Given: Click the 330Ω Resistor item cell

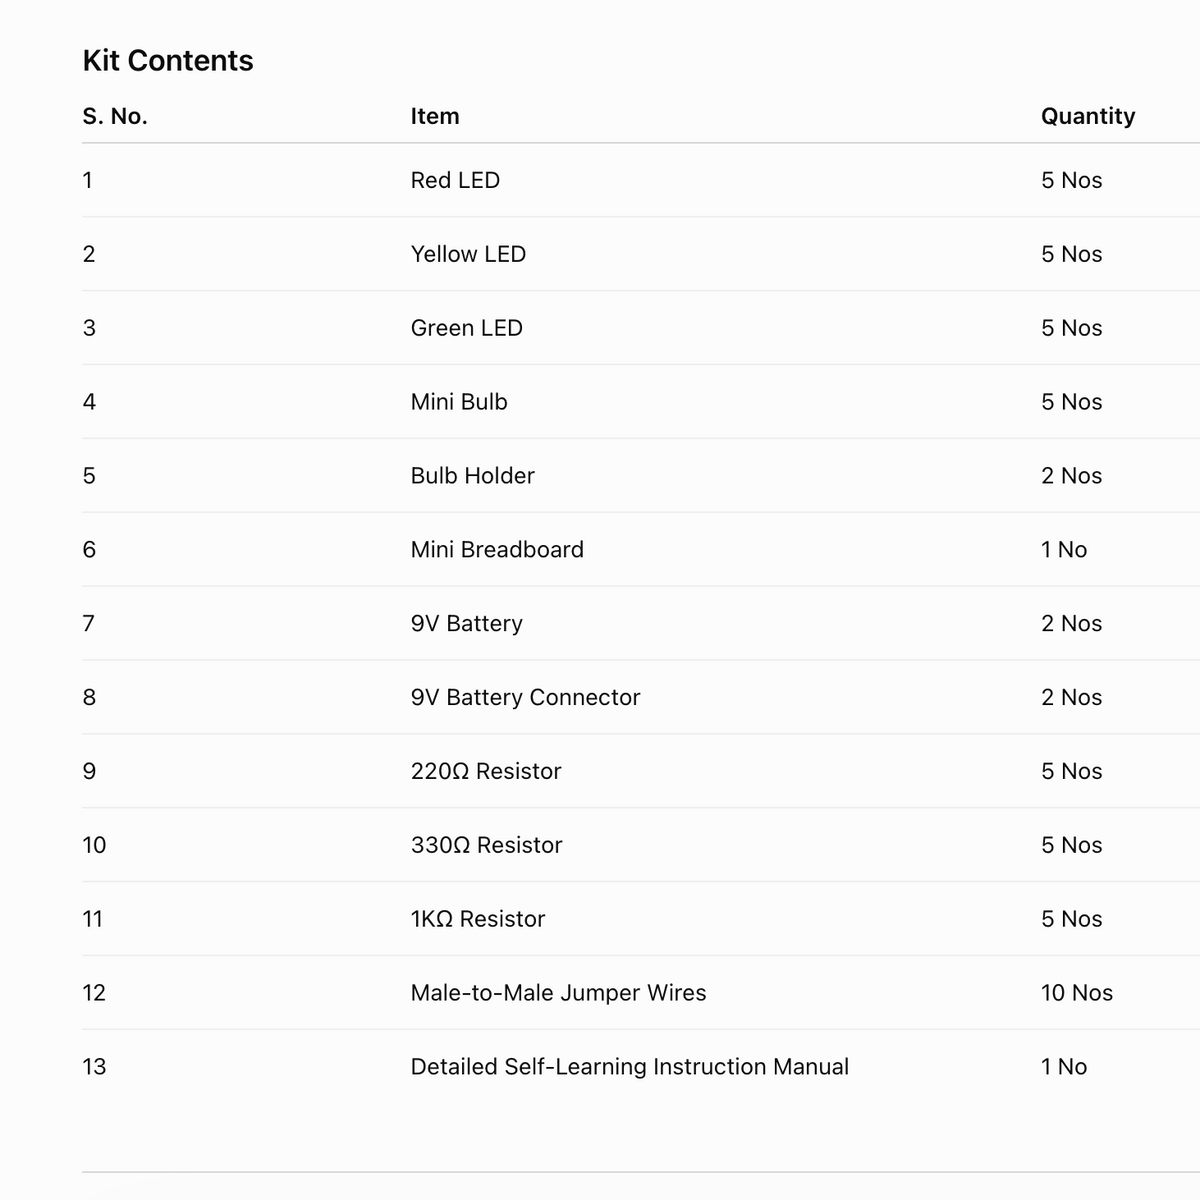Looking at the screenshot, I should 487,845.
